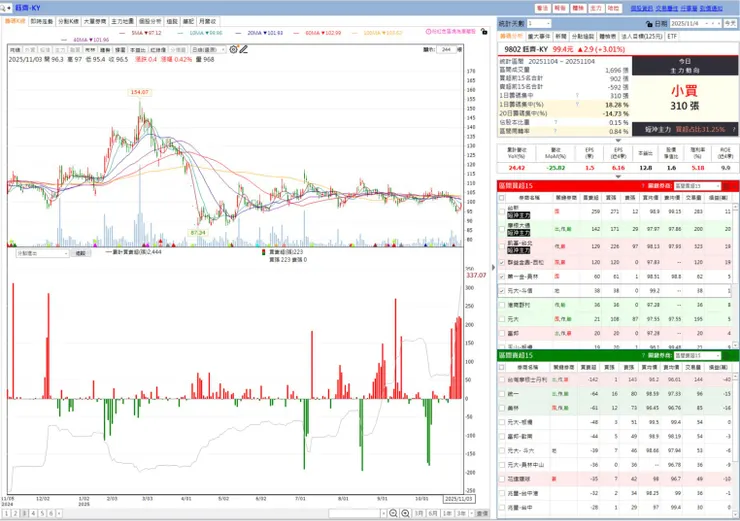
Task: Open the 新聞 tab in right panel
Action: click(x=561, y=36)
